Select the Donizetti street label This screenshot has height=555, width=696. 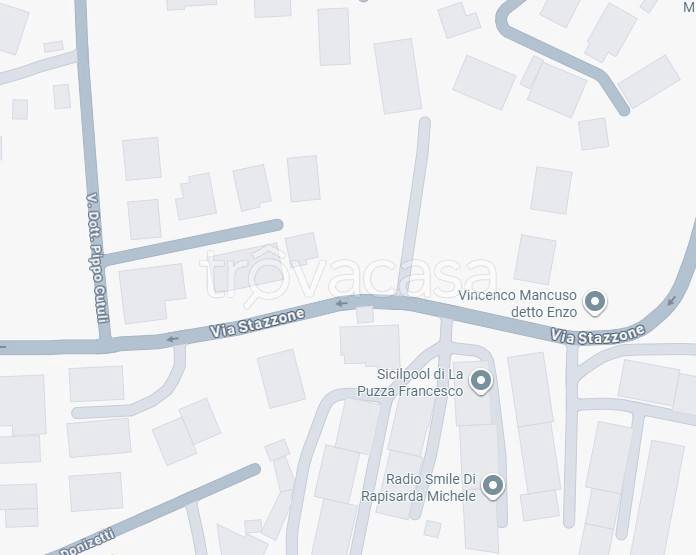(x=88, y=543)
